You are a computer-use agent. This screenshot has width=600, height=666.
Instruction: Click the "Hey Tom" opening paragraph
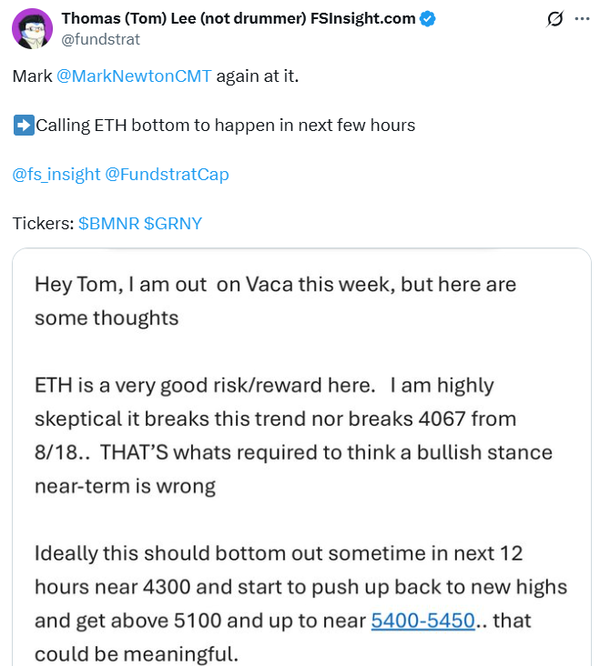(x=275, y=300)
